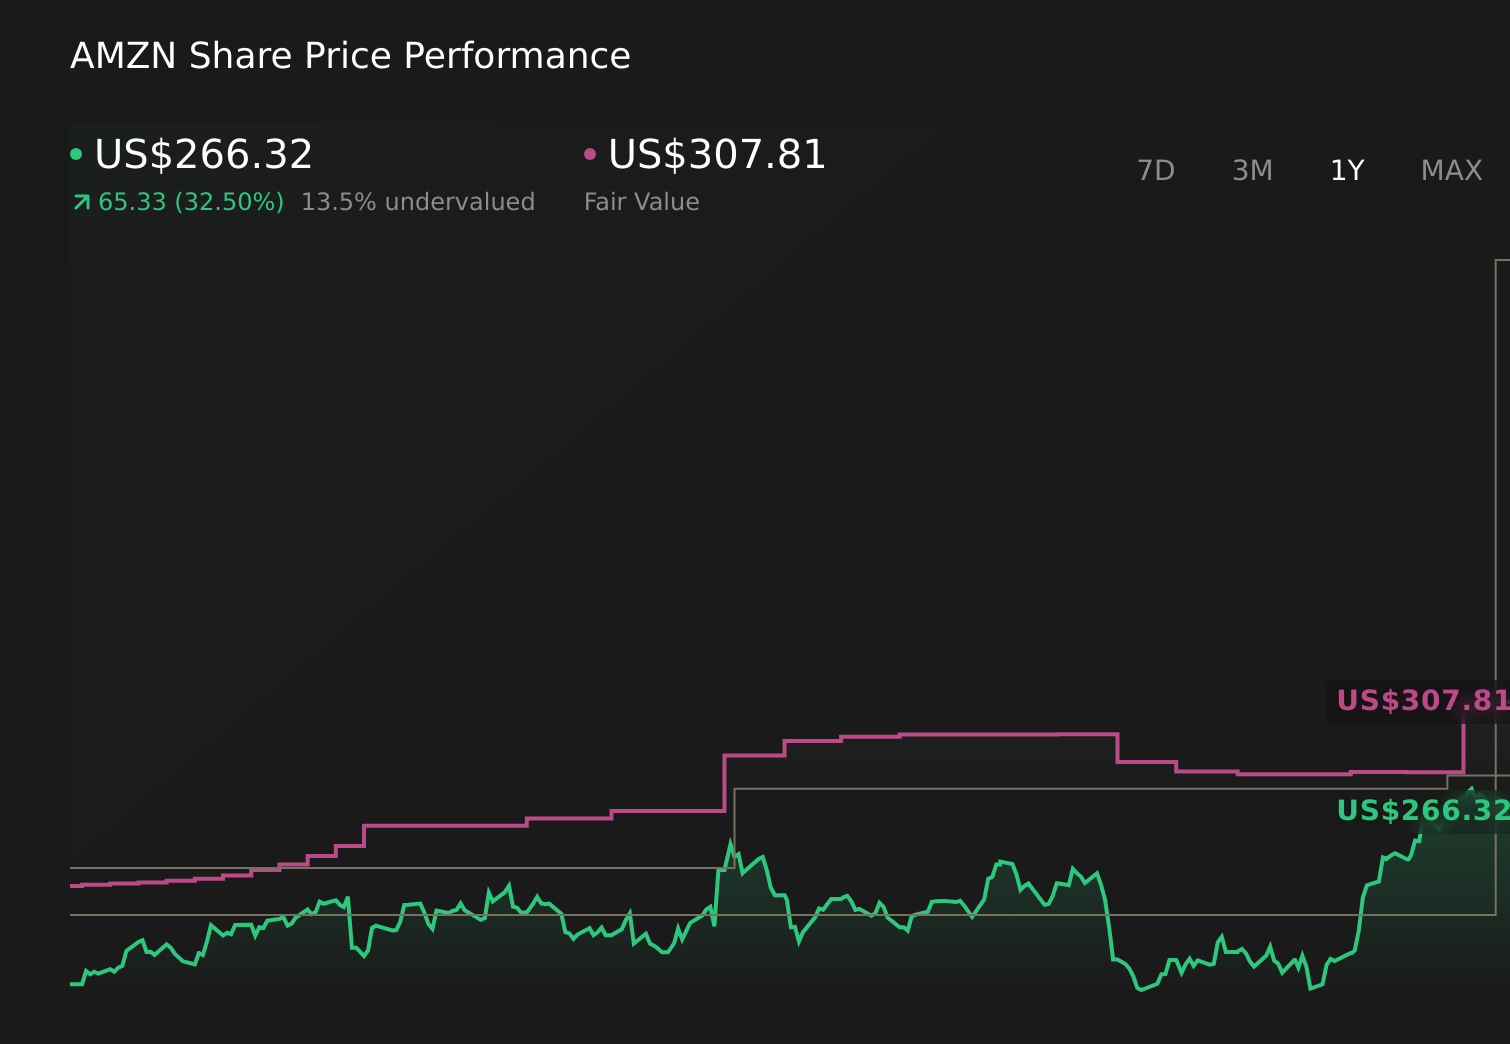Image resolution: width=1510 pixels, height=1044 pixels.
Task: Click the pink fair value dot indicator
Action: (x=590, y=154)
